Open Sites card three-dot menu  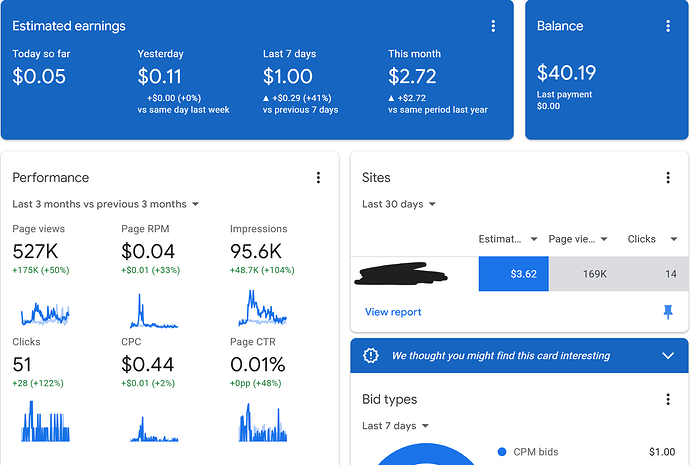pyautogui.click(x=668, y=177)
